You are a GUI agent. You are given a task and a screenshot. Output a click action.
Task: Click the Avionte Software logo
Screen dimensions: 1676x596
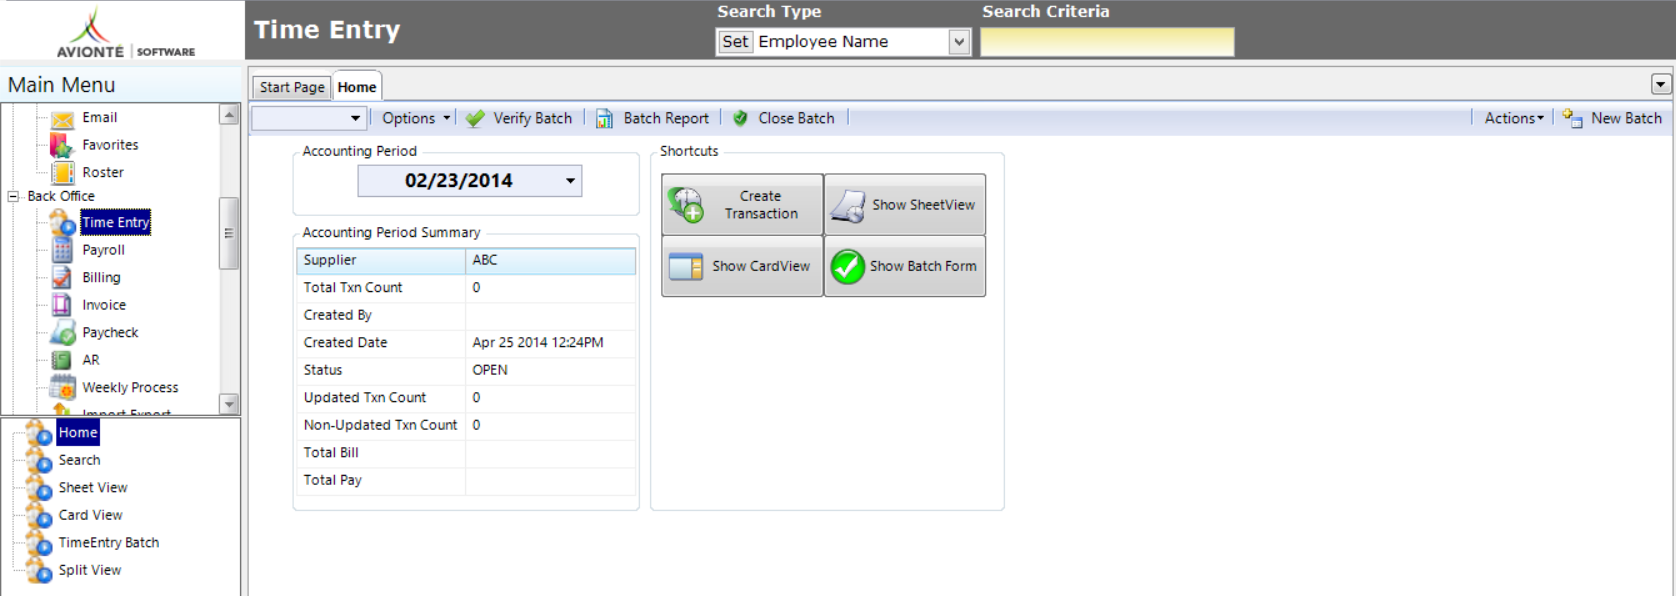click(125, 32)
